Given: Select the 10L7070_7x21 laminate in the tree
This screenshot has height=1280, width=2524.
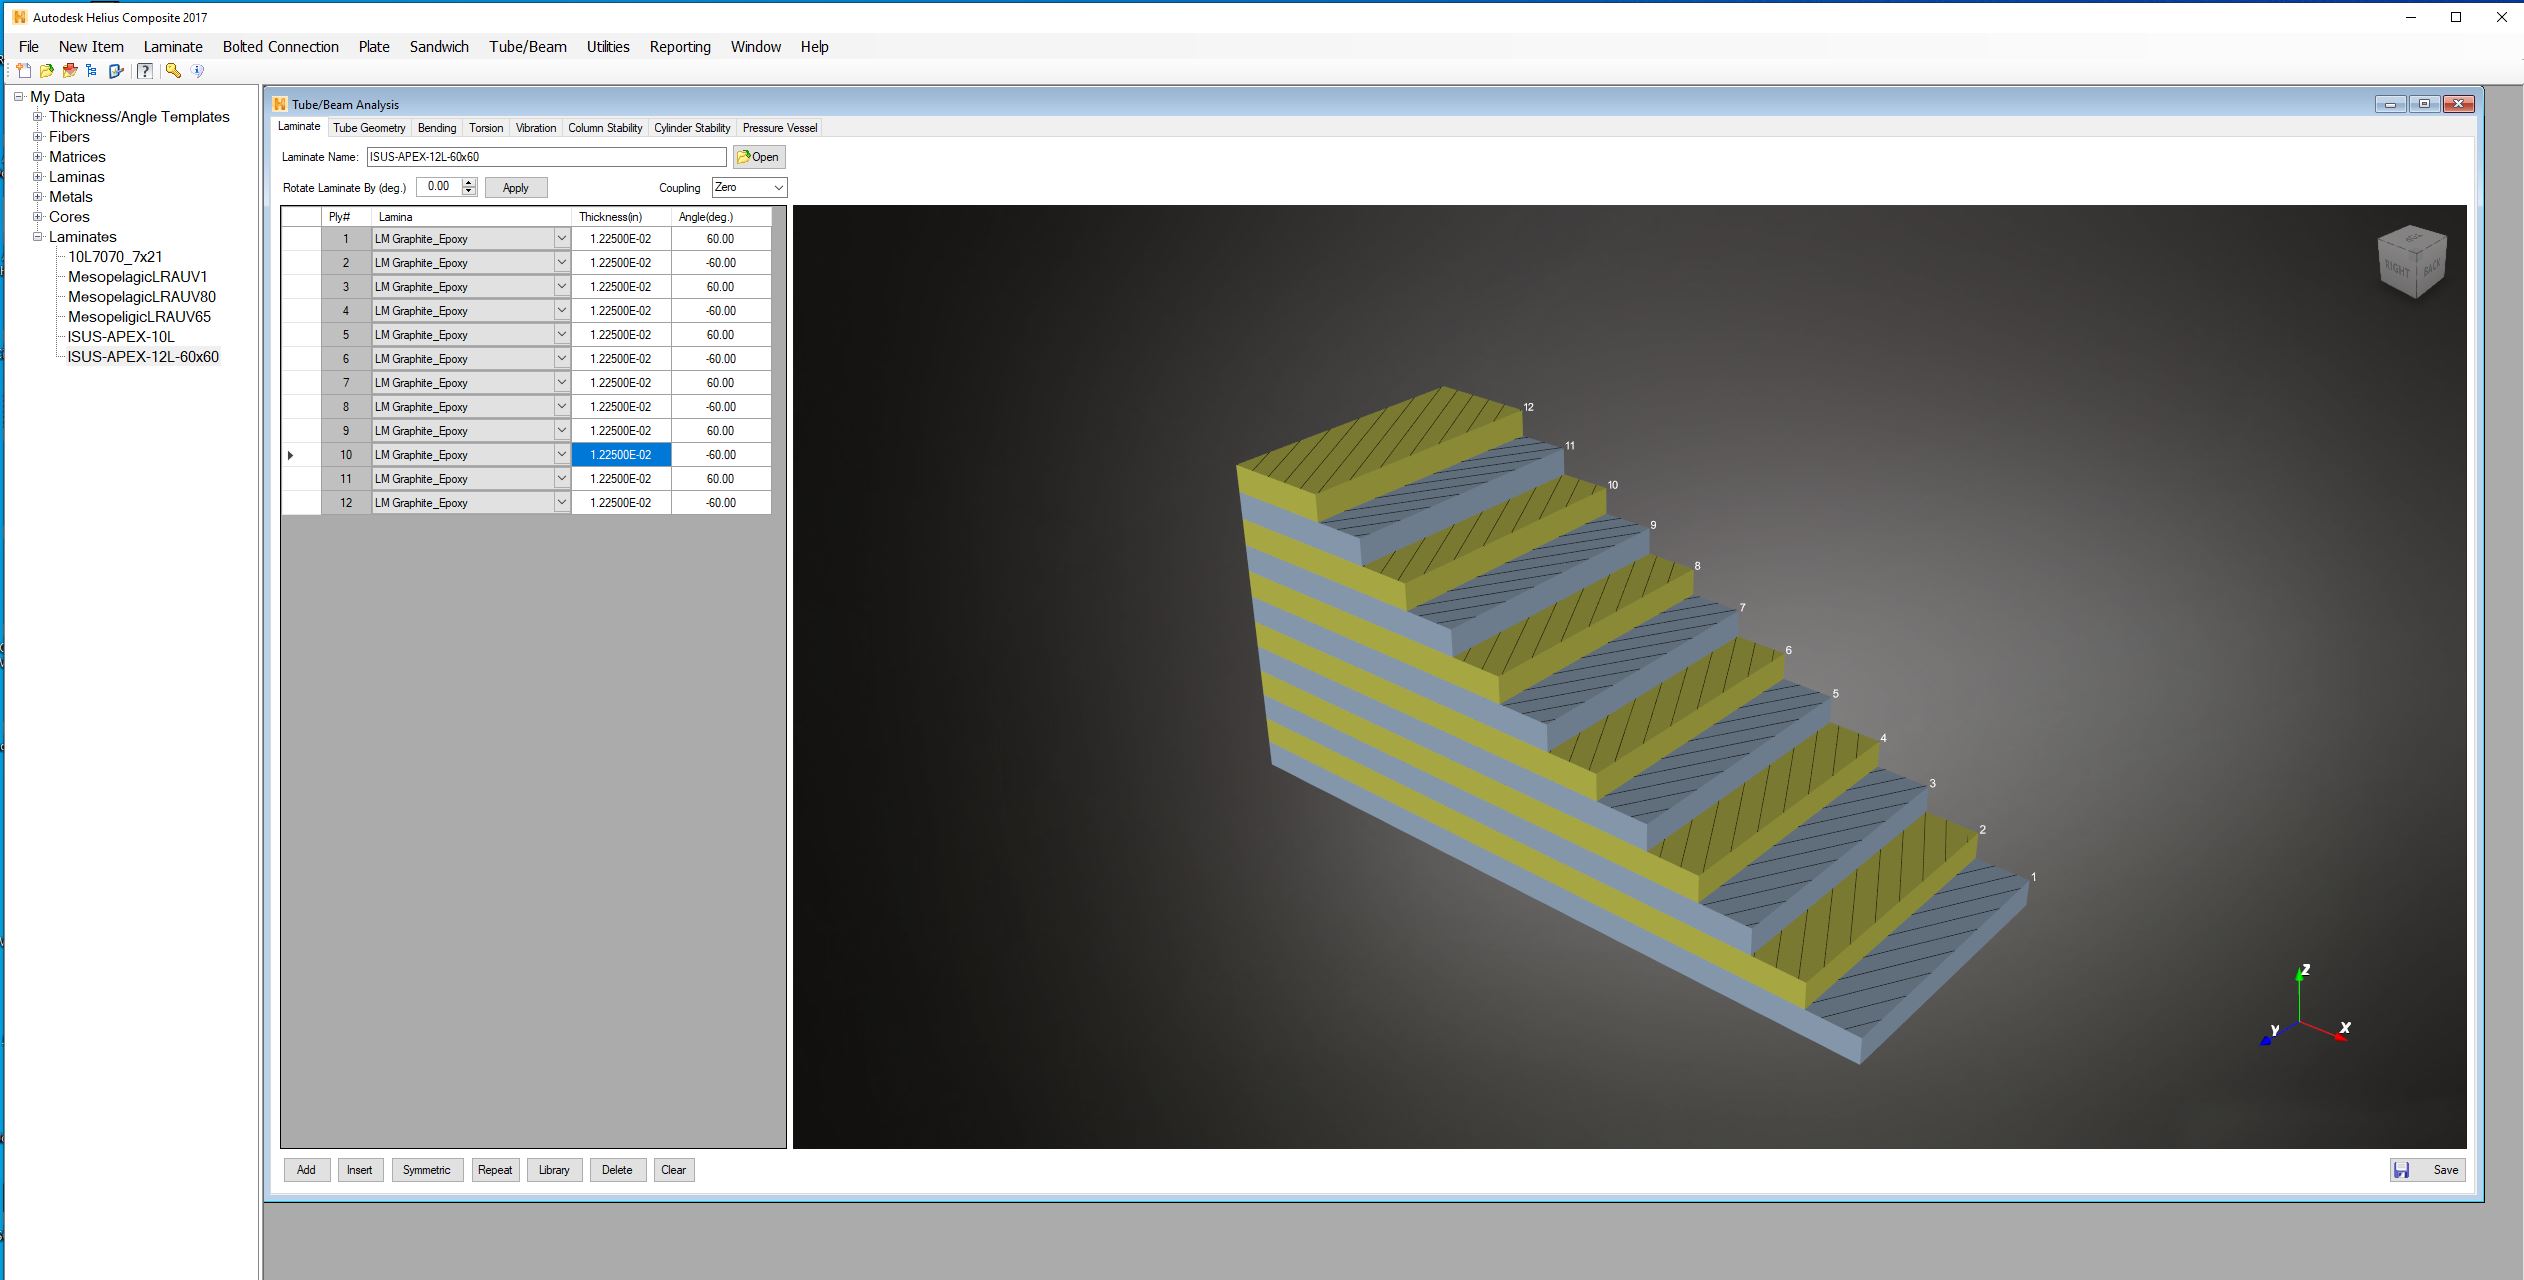Looking at the screenshot, I should tap(115, 257).
